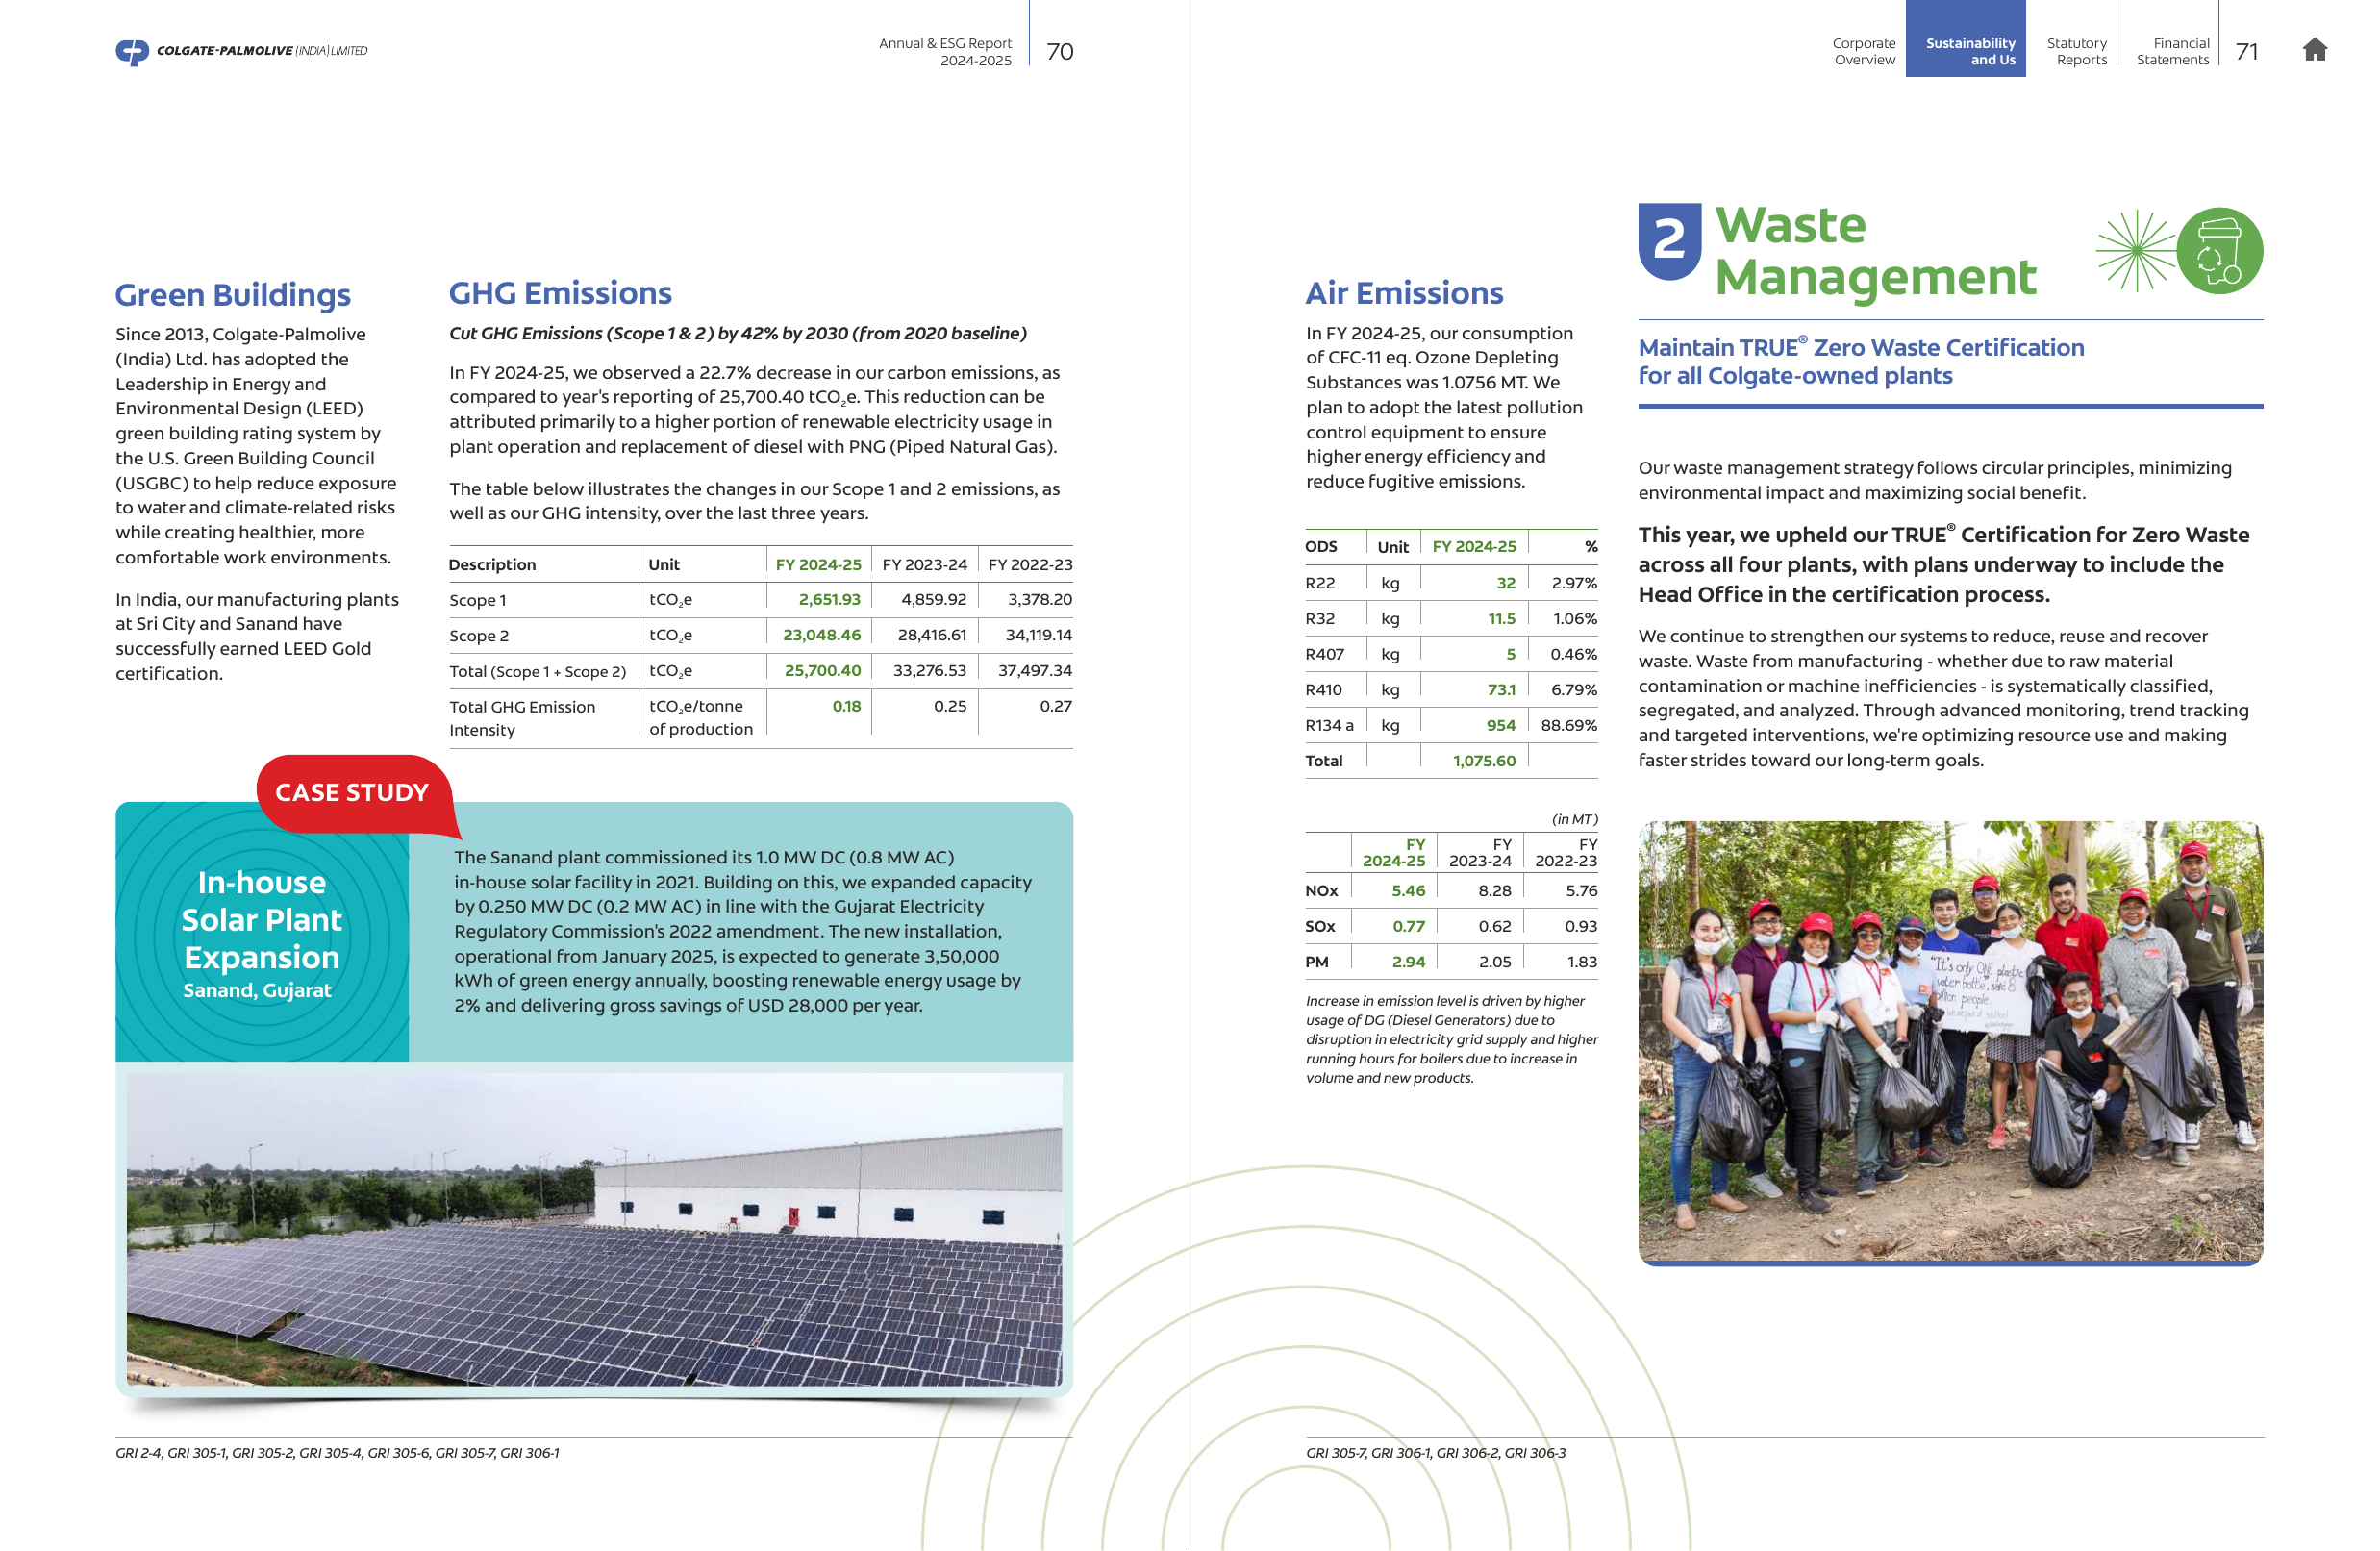
Task: Click the ODS total 1,075.60
Action: coord(1484,761)
